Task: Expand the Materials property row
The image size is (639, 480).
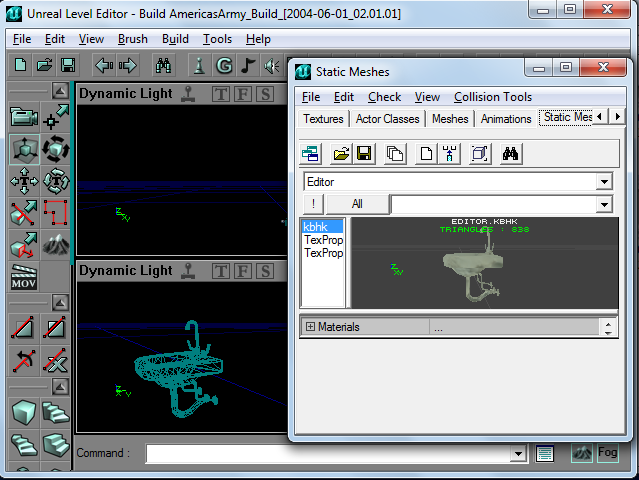Action: pos(311,327)
